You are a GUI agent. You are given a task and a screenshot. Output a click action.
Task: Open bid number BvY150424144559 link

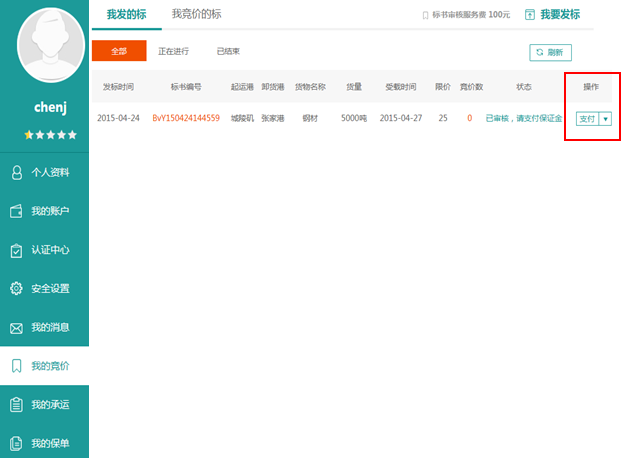(x=186, y=118)
